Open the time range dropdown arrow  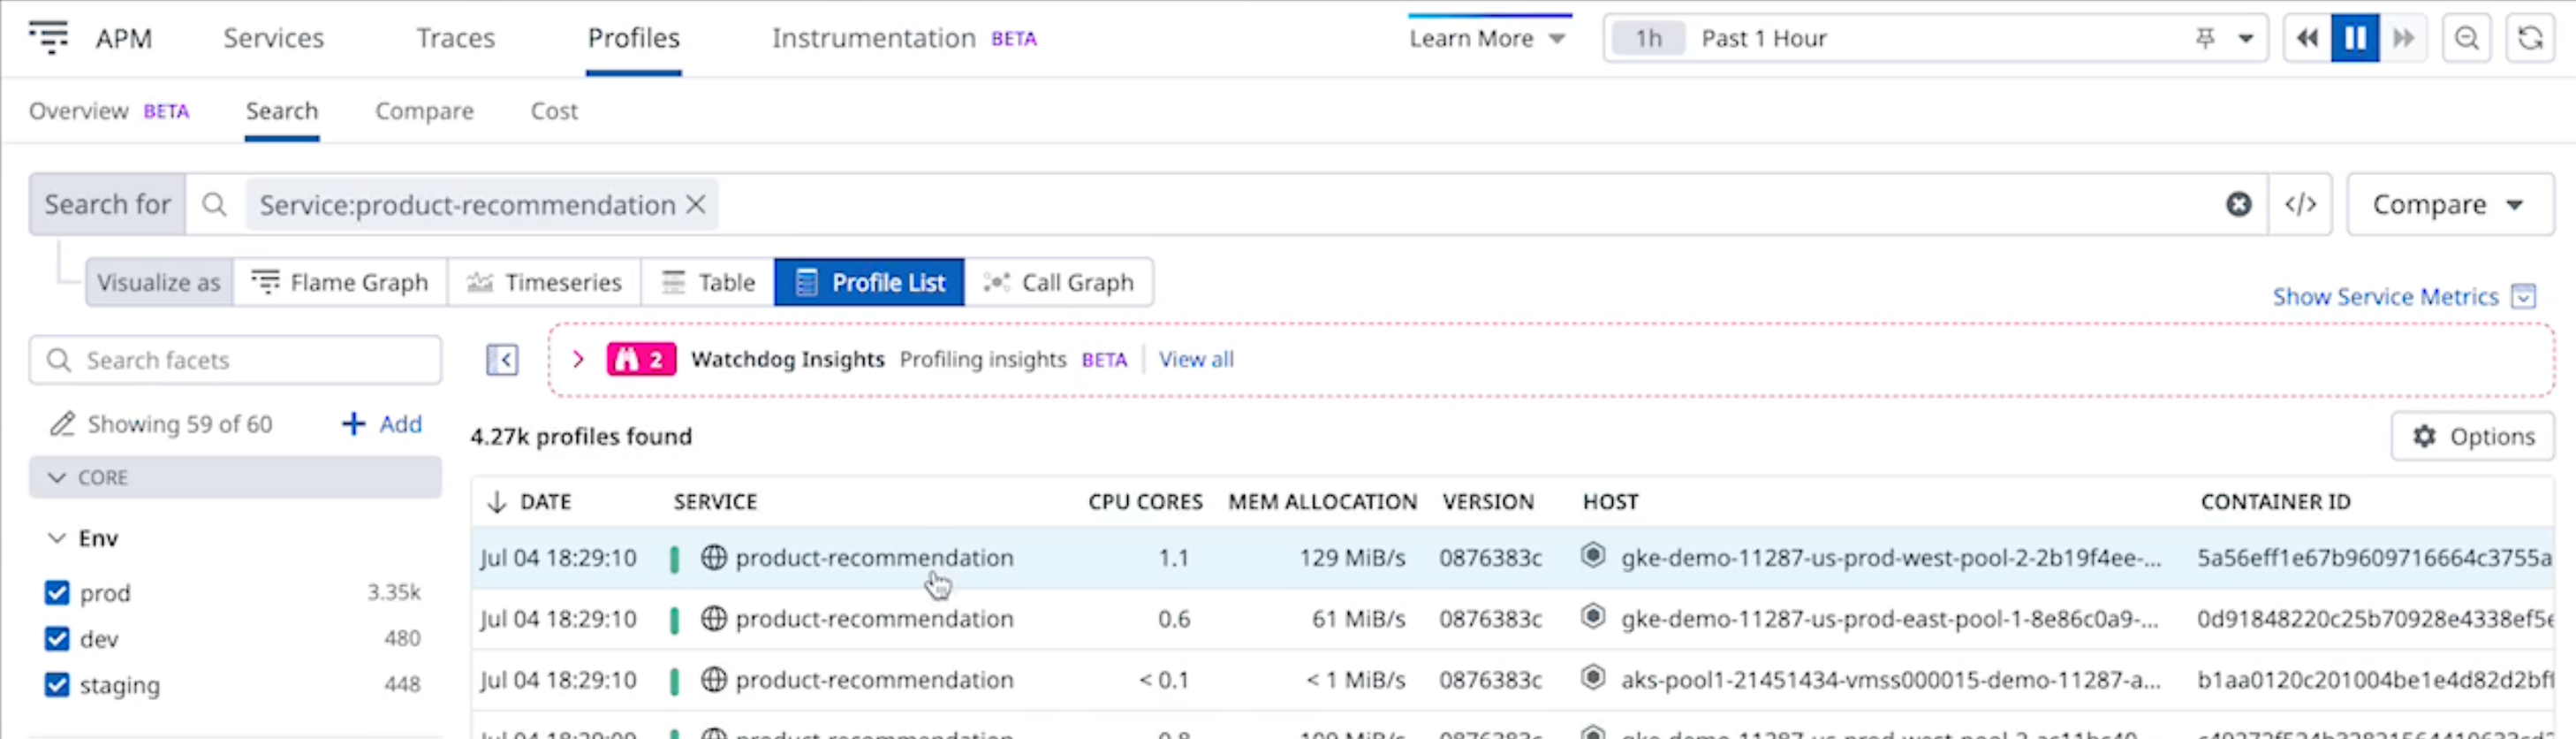point(2246,39)
